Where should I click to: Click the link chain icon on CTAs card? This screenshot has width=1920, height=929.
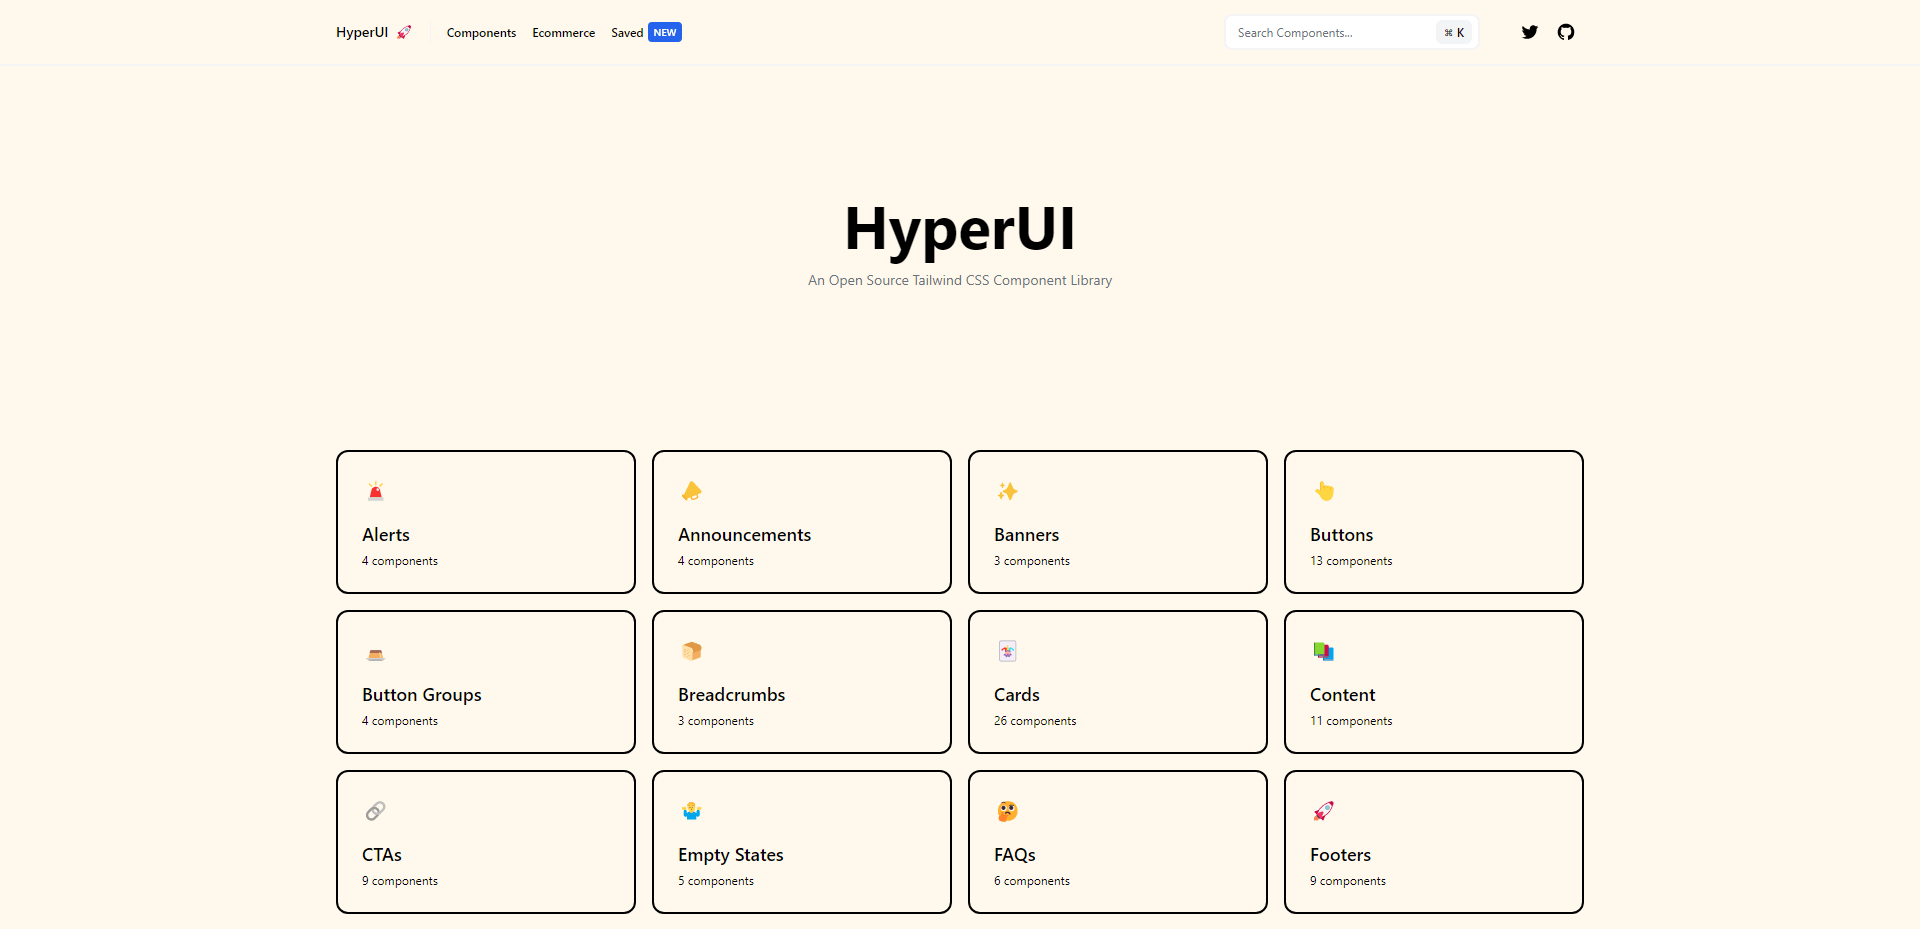(x=375, y=811)
